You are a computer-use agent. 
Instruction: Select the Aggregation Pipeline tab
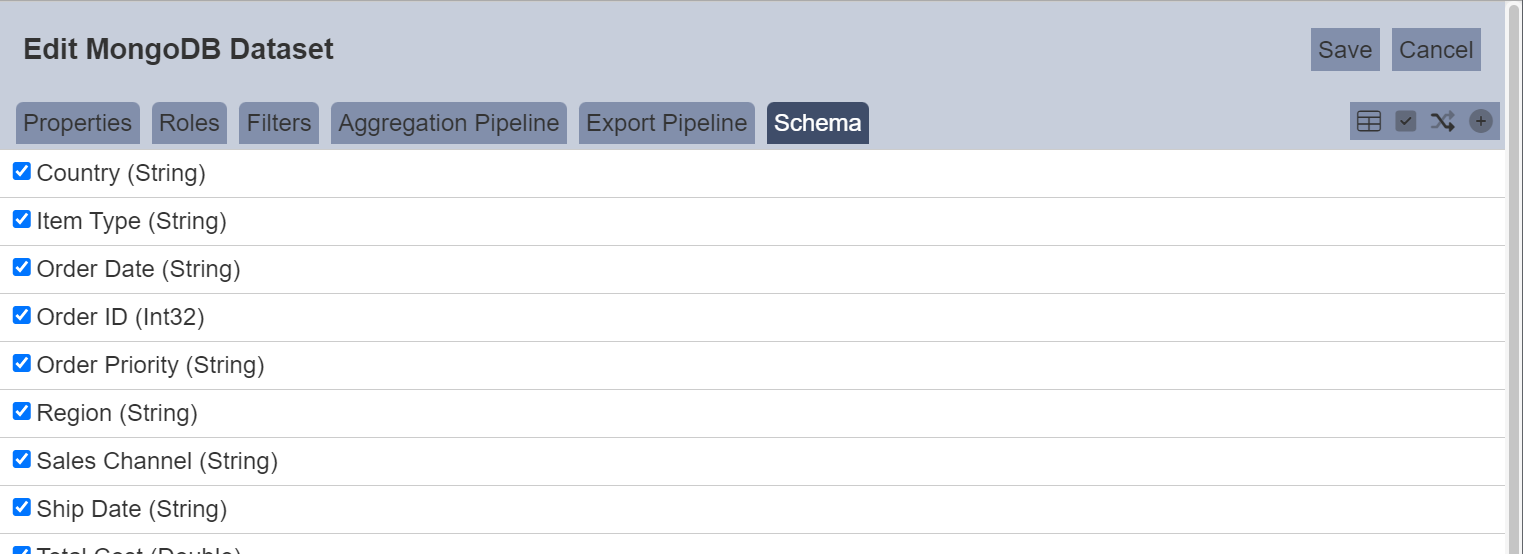point(449,123)
